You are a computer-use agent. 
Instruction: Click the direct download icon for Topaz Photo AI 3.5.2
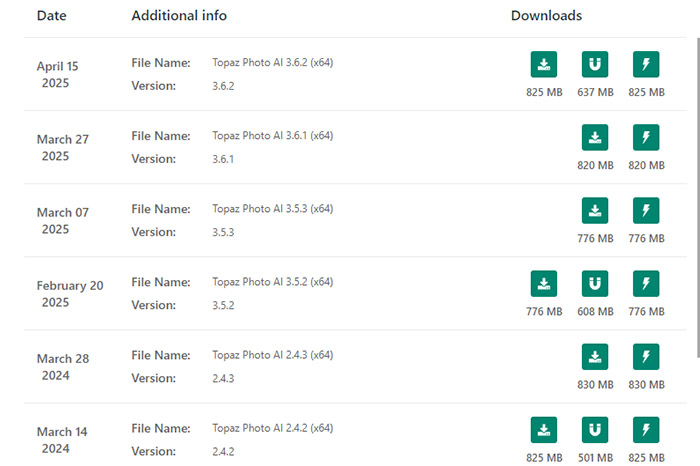(x=544, y=284)
